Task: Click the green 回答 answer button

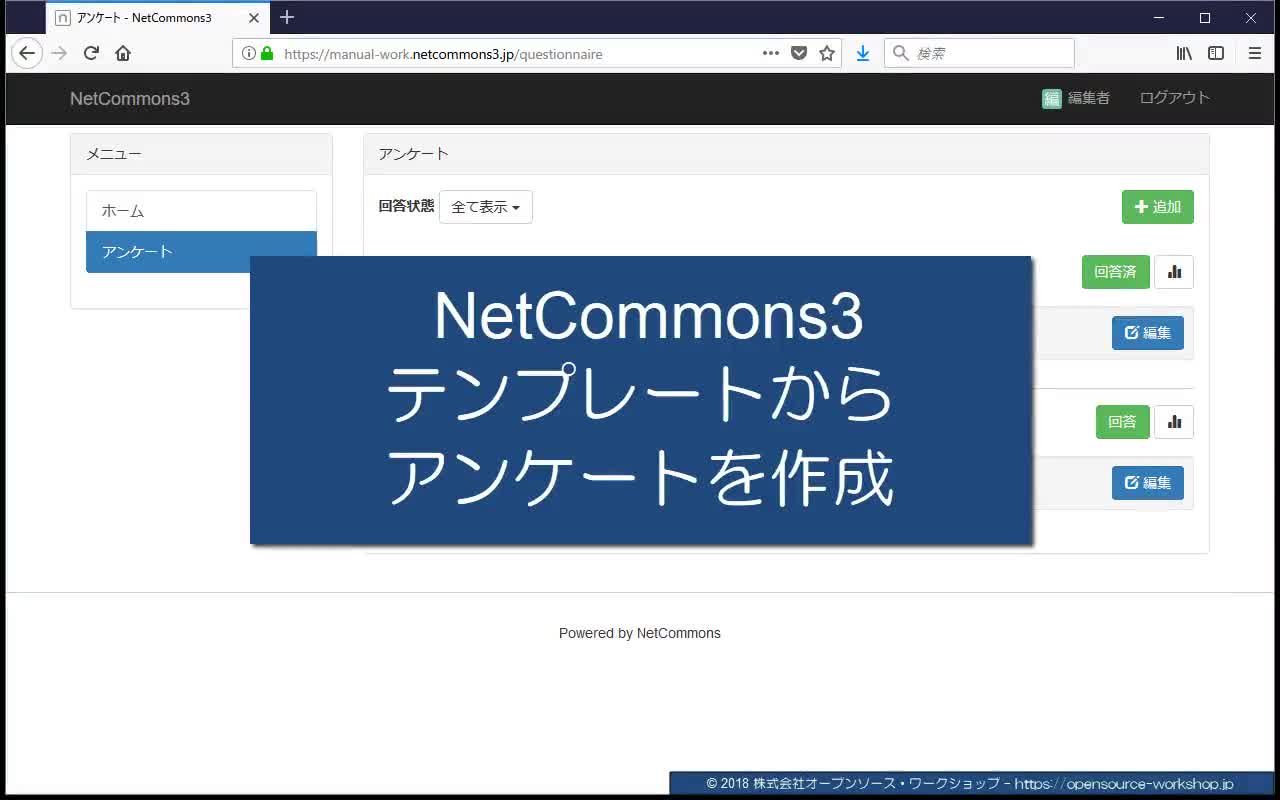Action: [x=1123, y=422]
